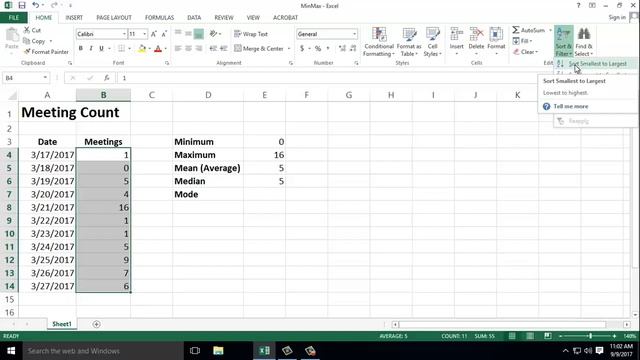The width and height of the screenshot is (640, 360).
Task: Click the Windows Start button
Action: point(11,351)
